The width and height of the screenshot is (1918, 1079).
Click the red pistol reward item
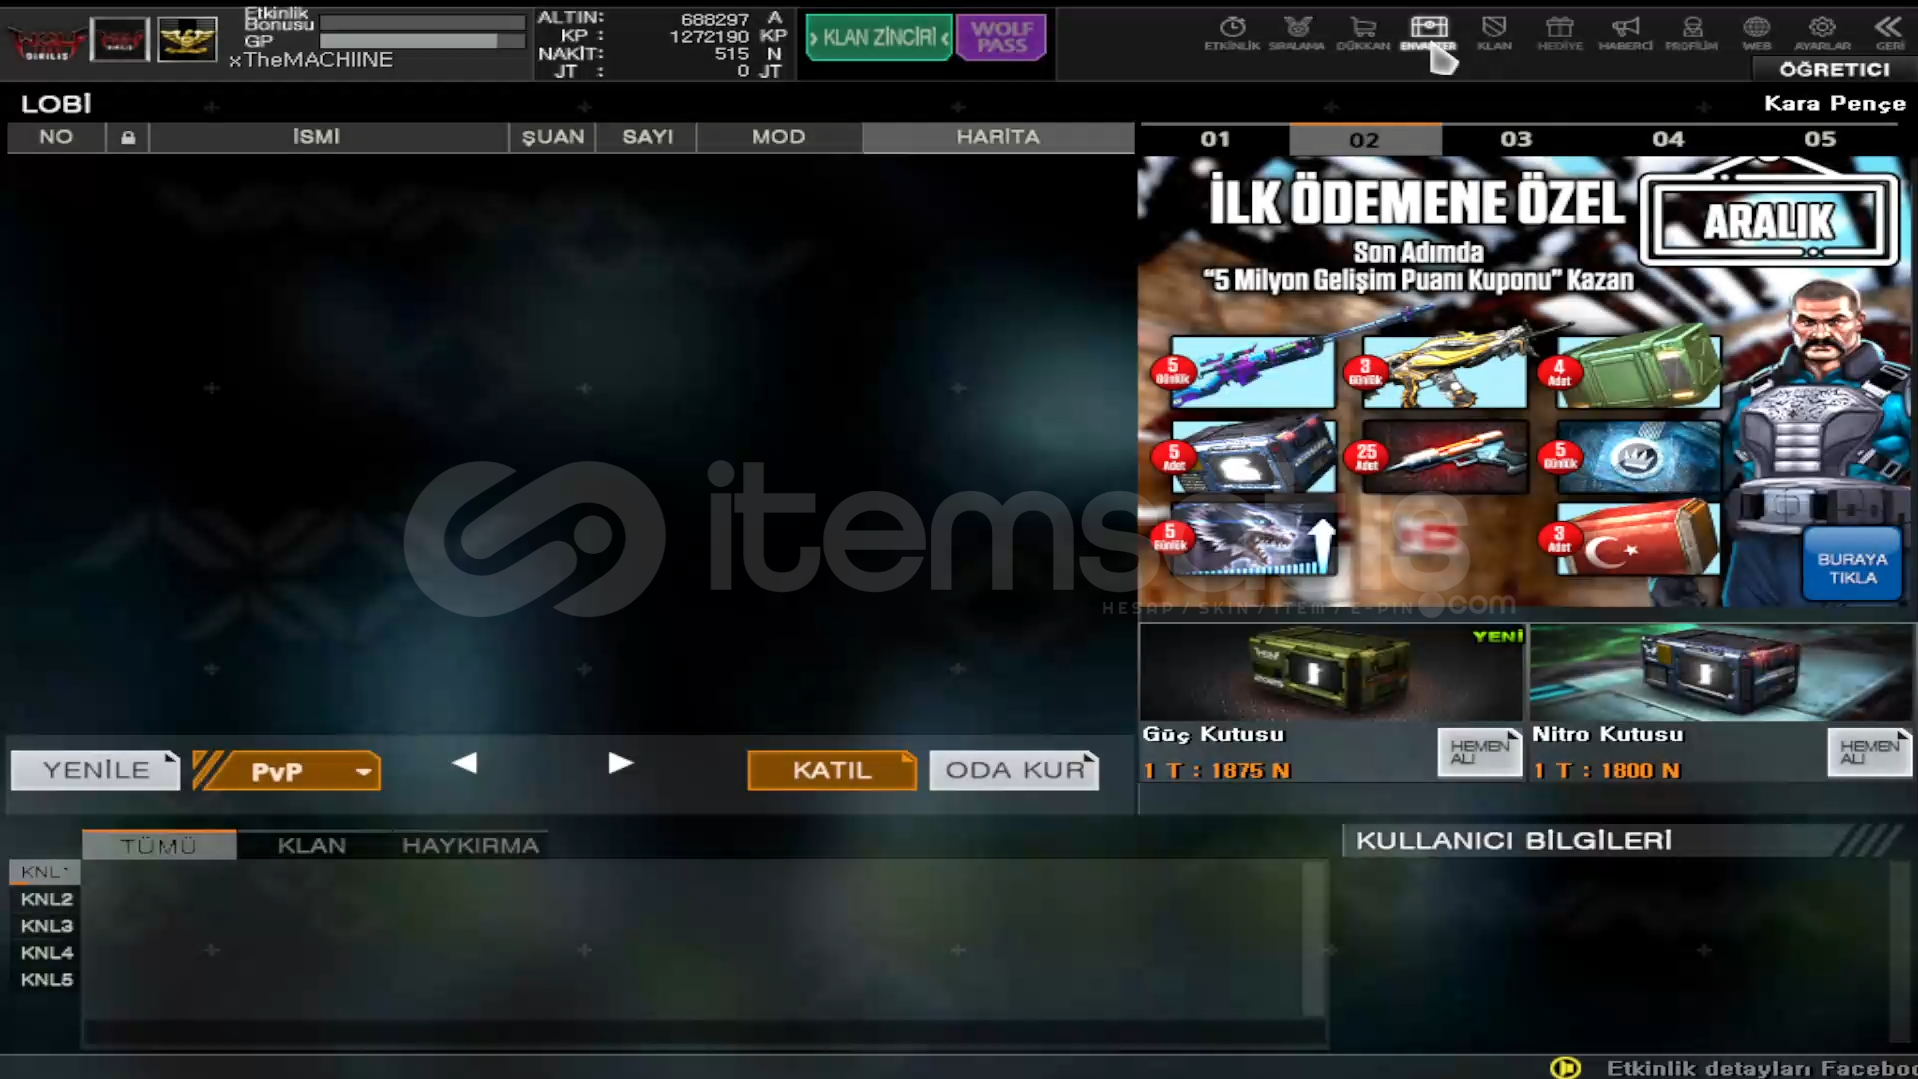tap(1444, 456)
